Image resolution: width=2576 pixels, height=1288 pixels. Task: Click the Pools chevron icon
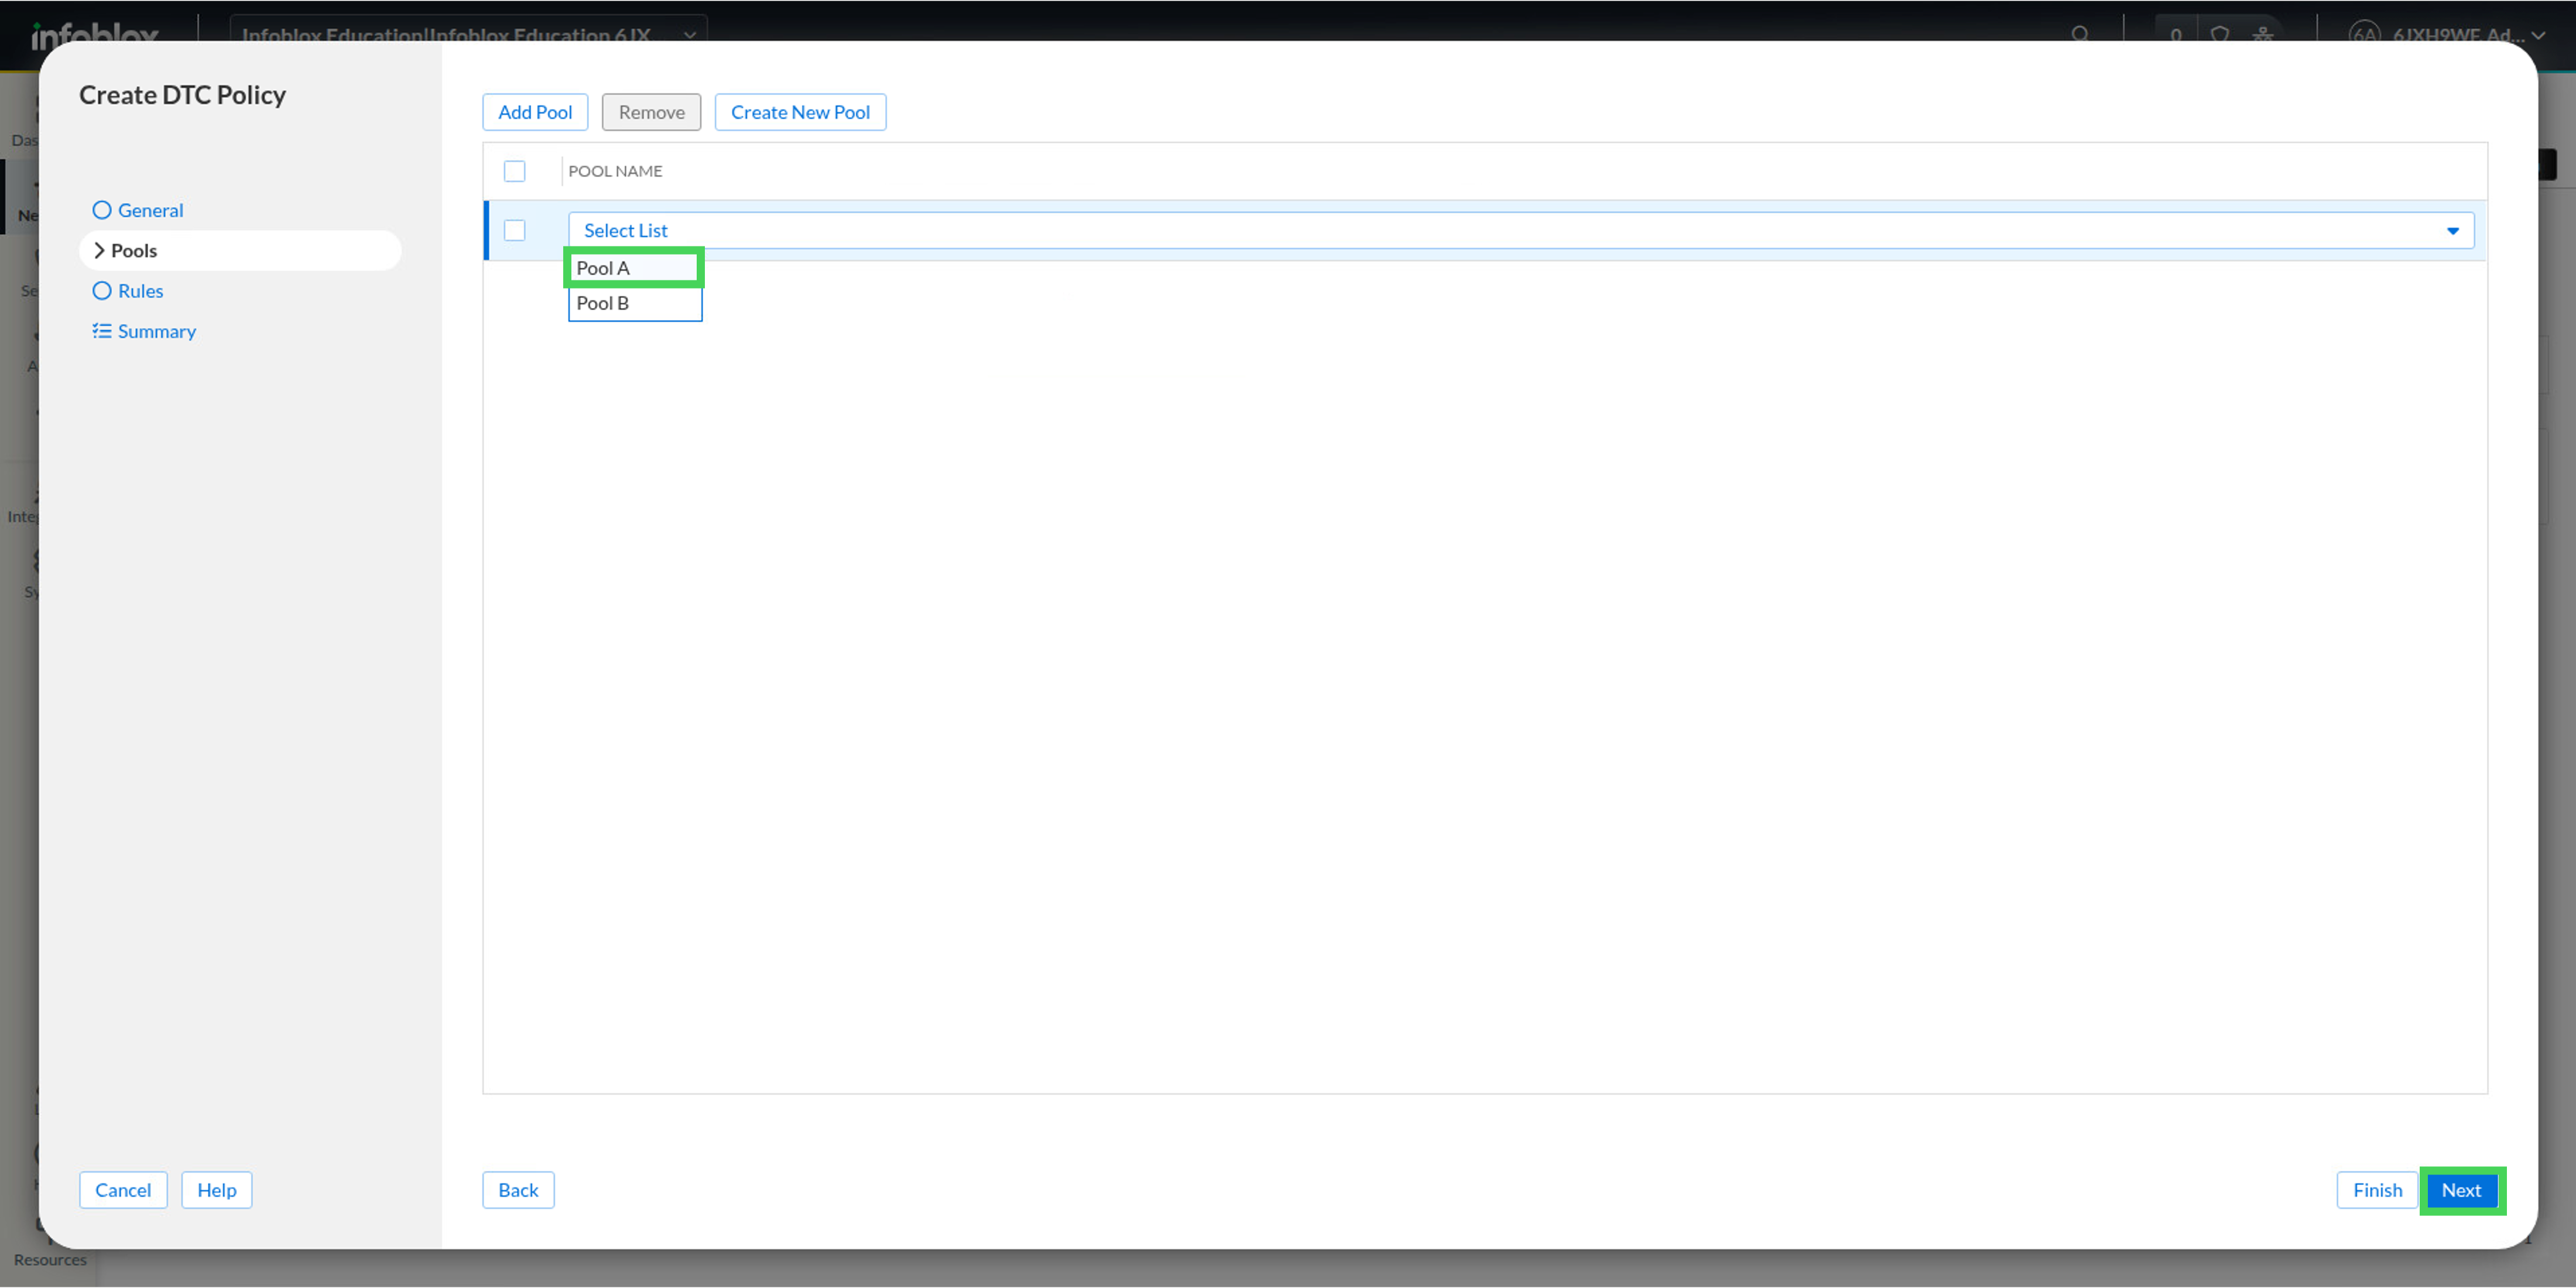99,251
